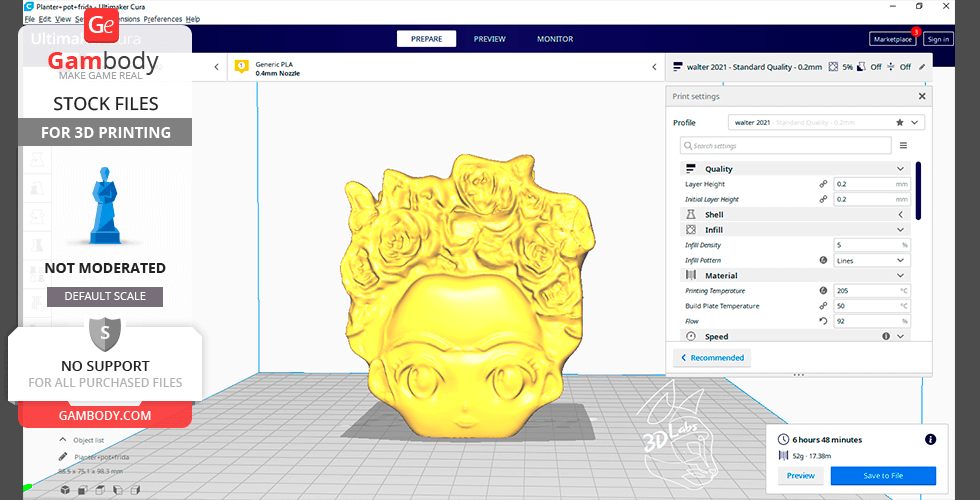The height and width of the screenshot is (500, 980).
Task: Click the 52g · 17.38m material estimate
Action: click(x=812, y=456)
